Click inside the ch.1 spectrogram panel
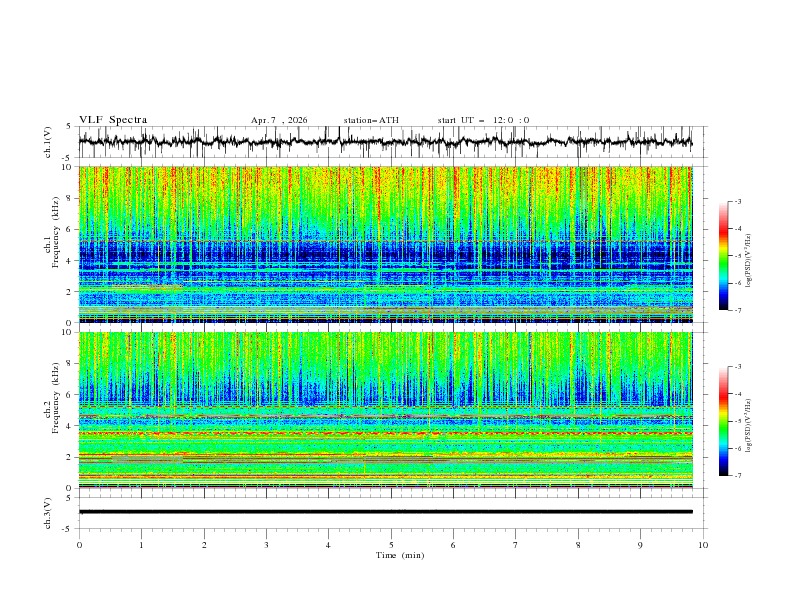792x612 pixels. 385,244
